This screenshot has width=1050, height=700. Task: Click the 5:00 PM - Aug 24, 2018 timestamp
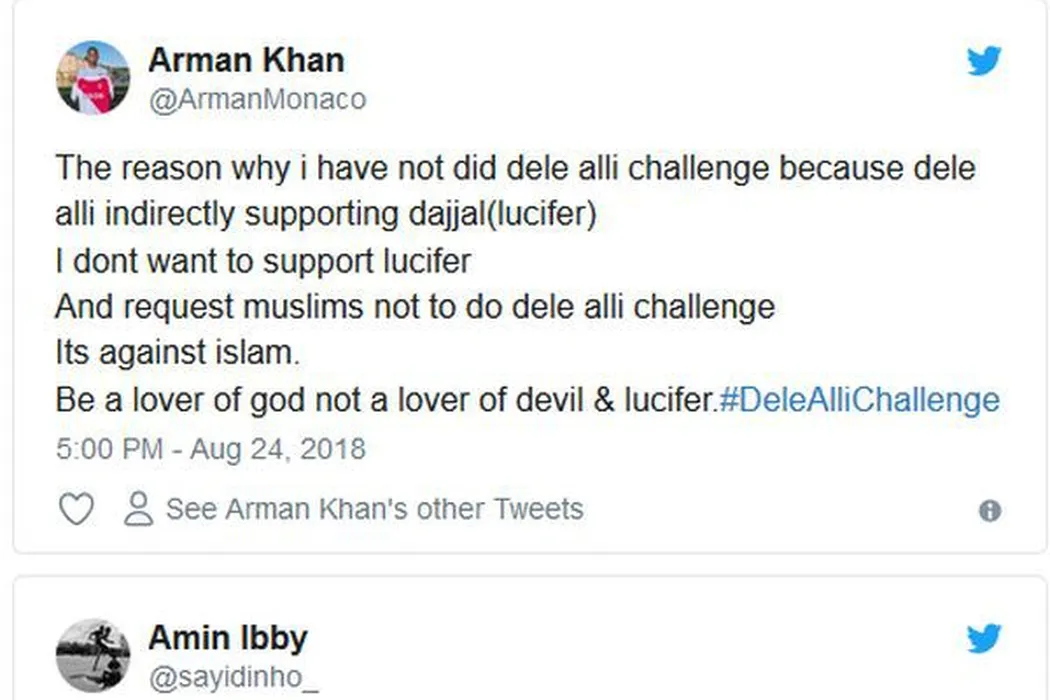(x=210, y=448)
